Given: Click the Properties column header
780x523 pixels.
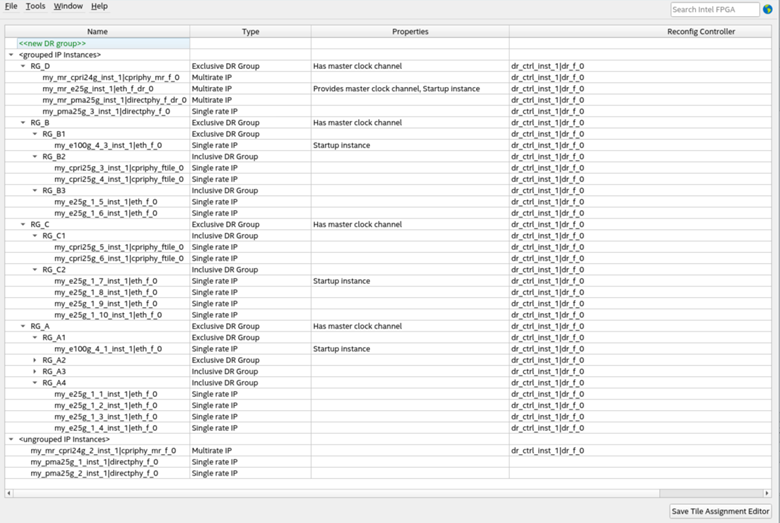Looking at the screenshot, I should (410, 31).
